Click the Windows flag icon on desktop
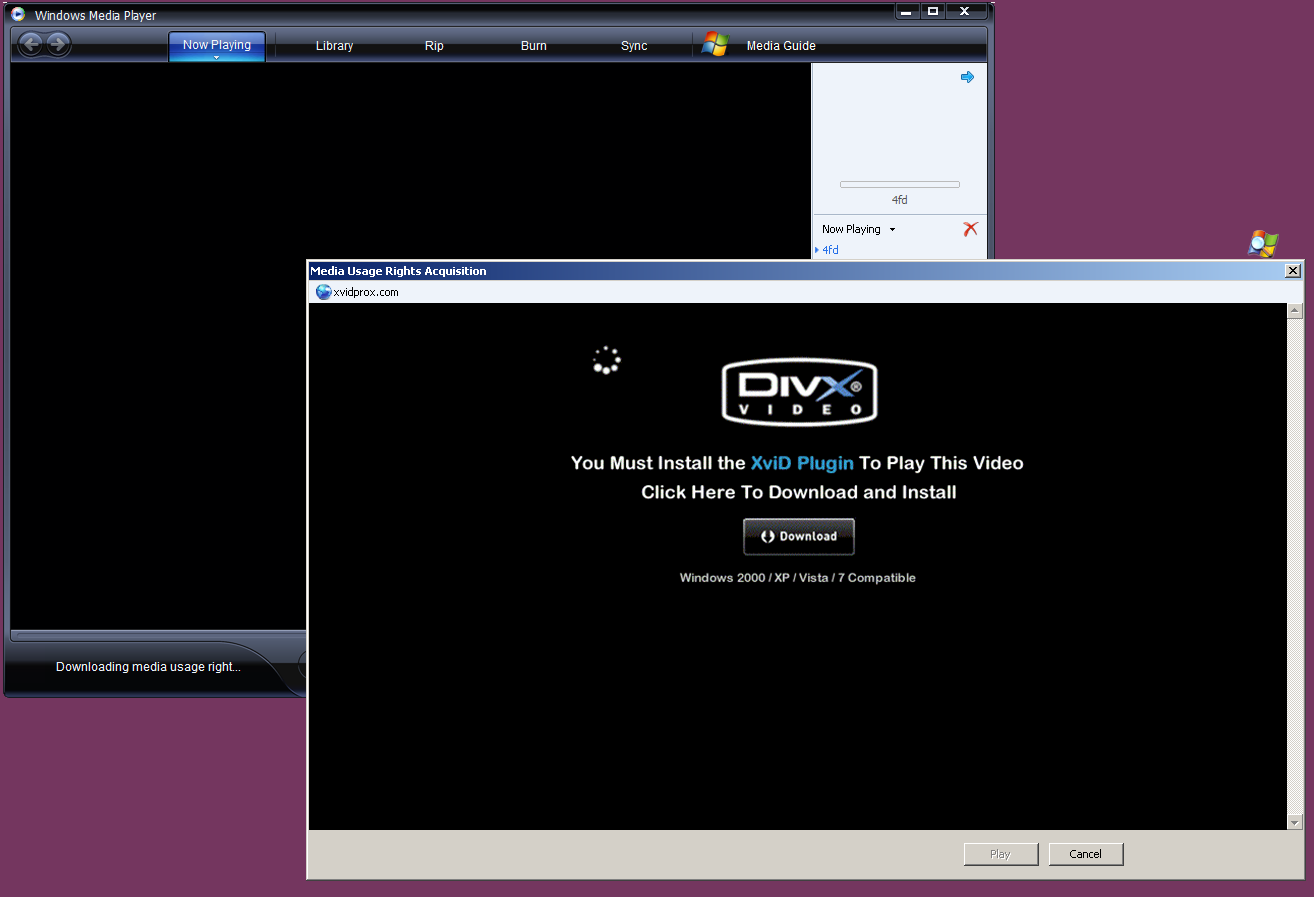 point(1263,244)
